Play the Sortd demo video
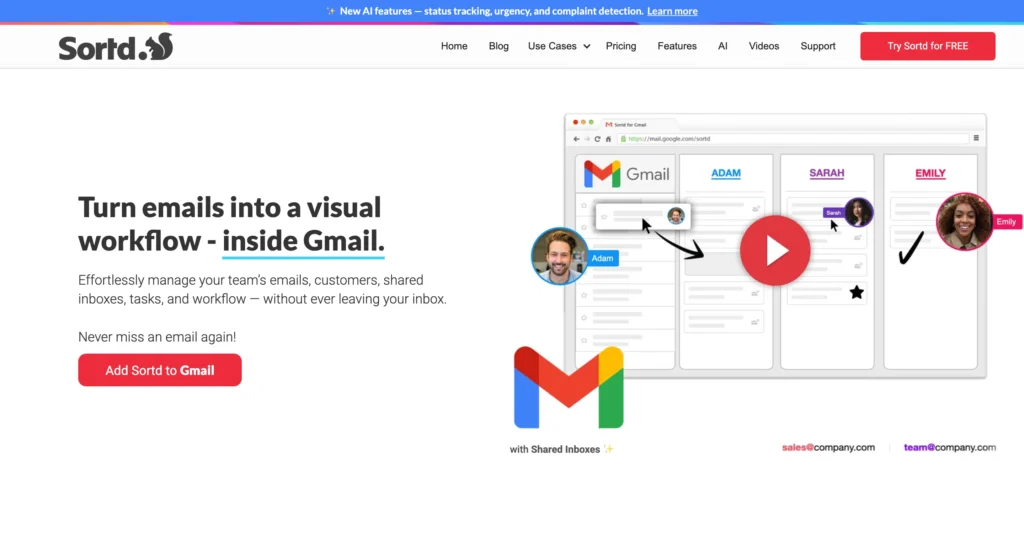This screenshot has width=1024, height=553. pos(775,250)
